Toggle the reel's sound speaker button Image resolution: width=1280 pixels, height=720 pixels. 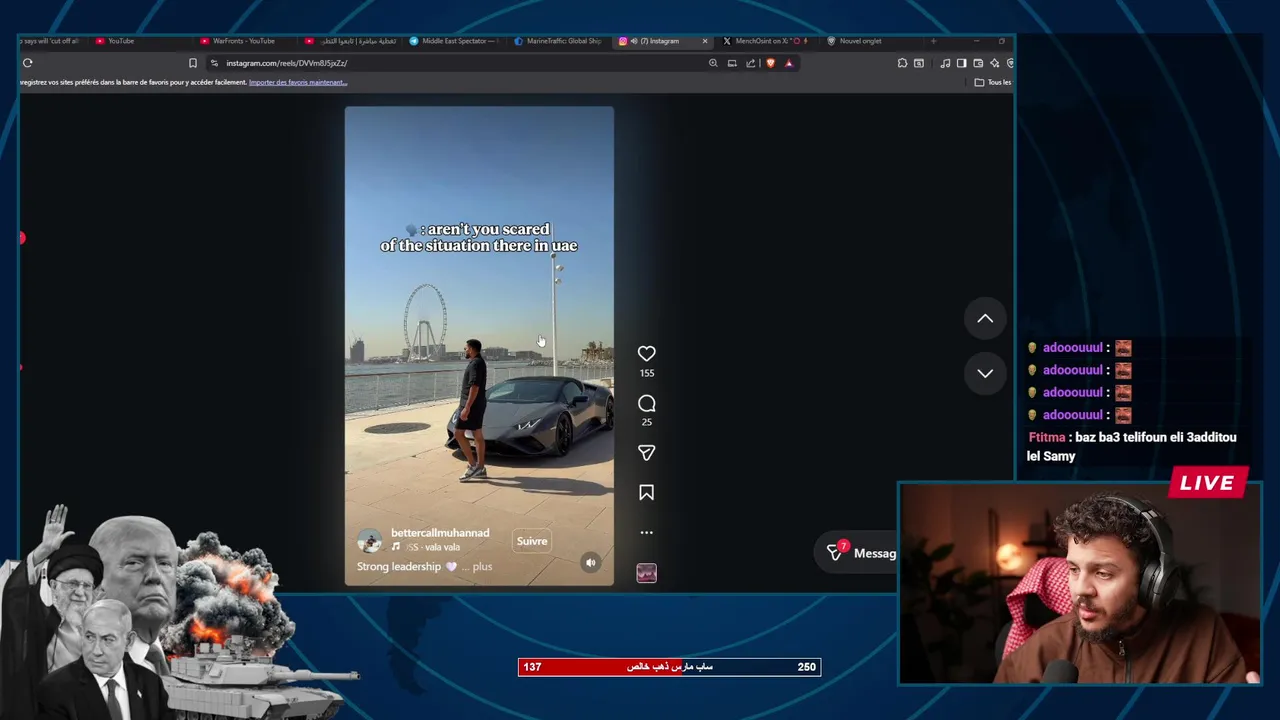[x=590, y=563]
